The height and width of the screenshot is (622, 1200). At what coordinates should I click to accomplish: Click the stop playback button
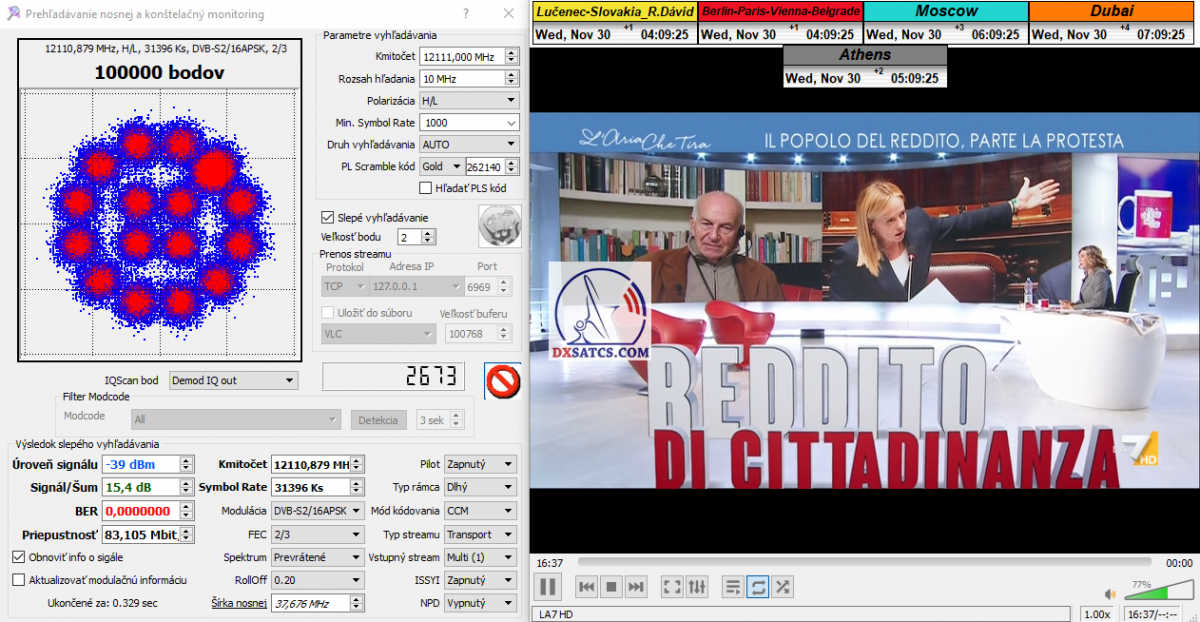611,587
